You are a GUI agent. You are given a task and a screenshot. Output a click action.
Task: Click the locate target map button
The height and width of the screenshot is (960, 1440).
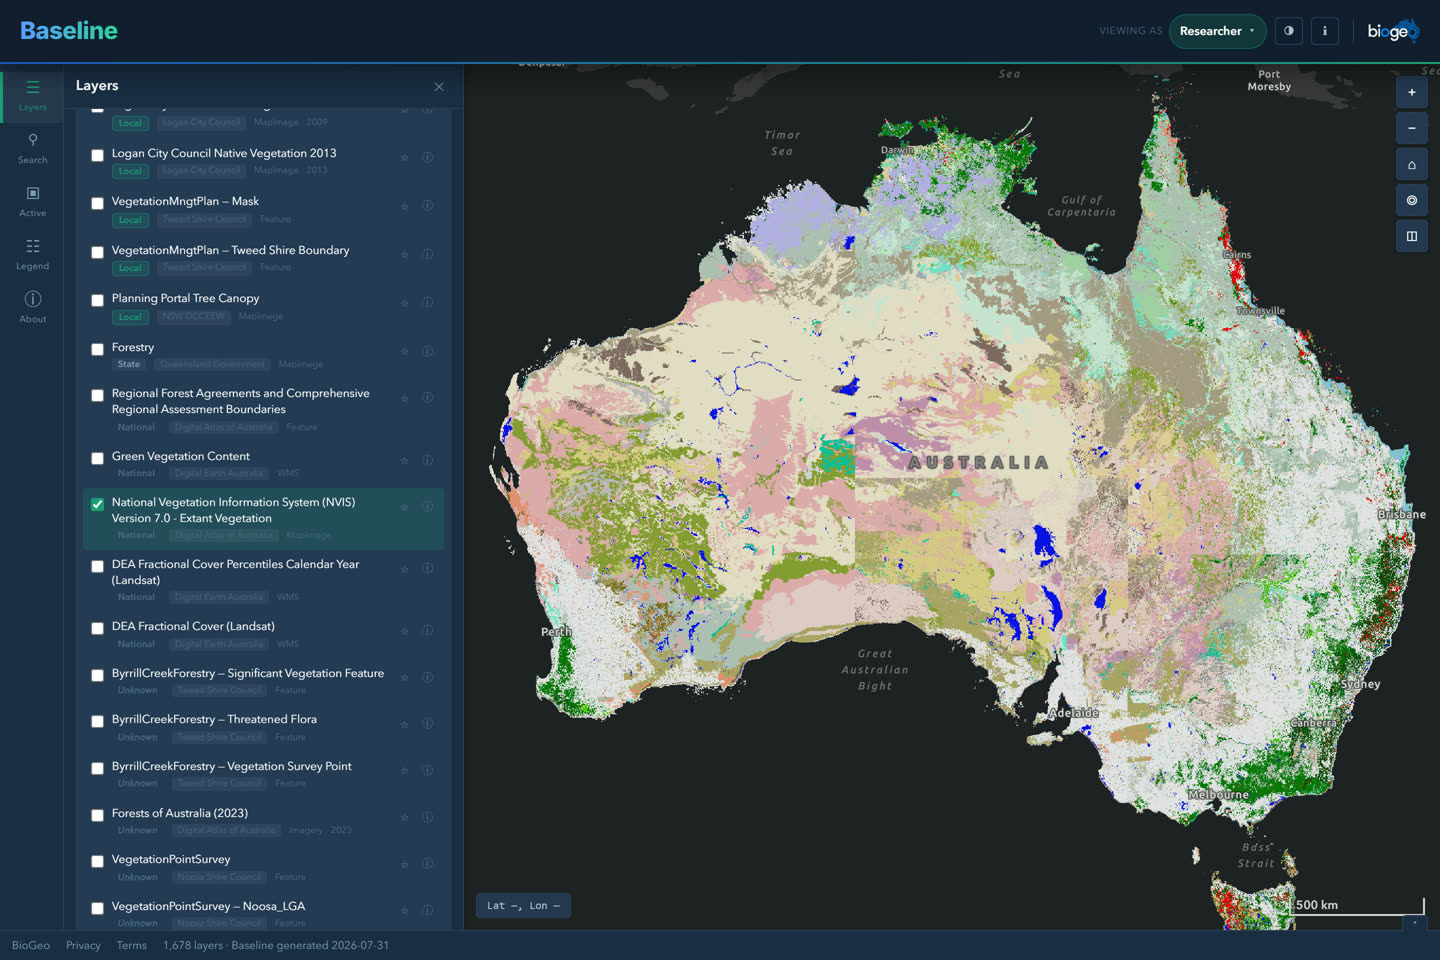point(1411,200)
